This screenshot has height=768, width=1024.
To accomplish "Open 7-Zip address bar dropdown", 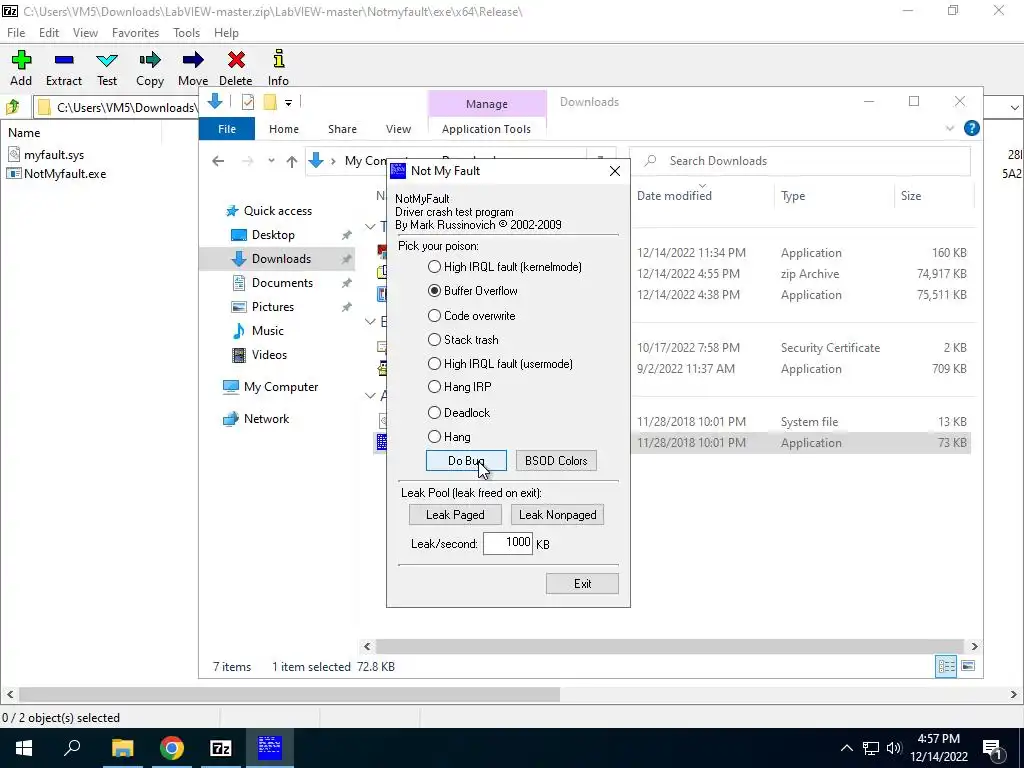I will tap(1014, 107).
